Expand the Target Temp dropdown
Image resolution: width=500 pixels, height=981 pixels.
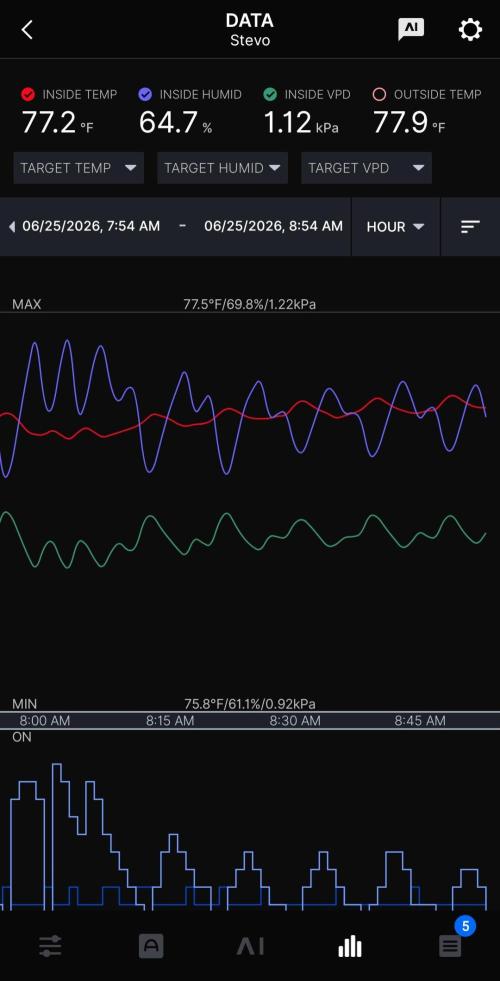[x=79, y=168]
